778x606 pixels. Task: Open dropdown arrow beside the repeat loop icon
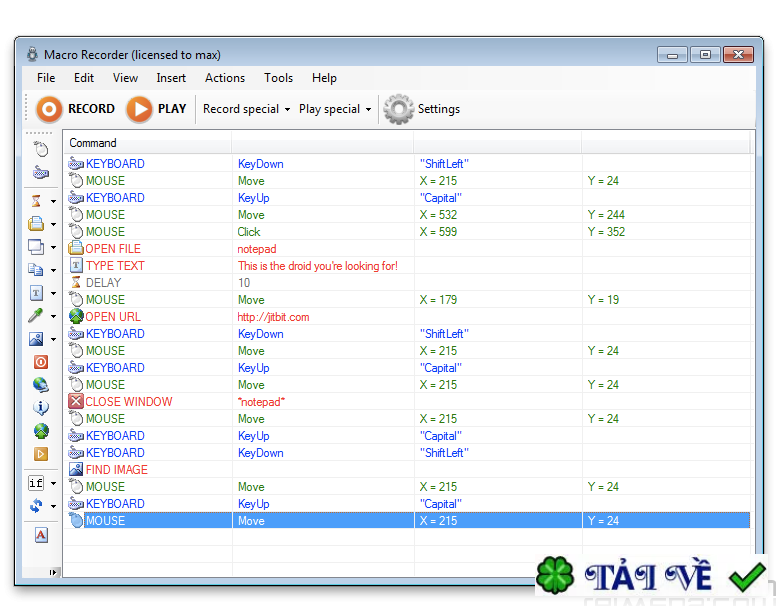(53, 507)
